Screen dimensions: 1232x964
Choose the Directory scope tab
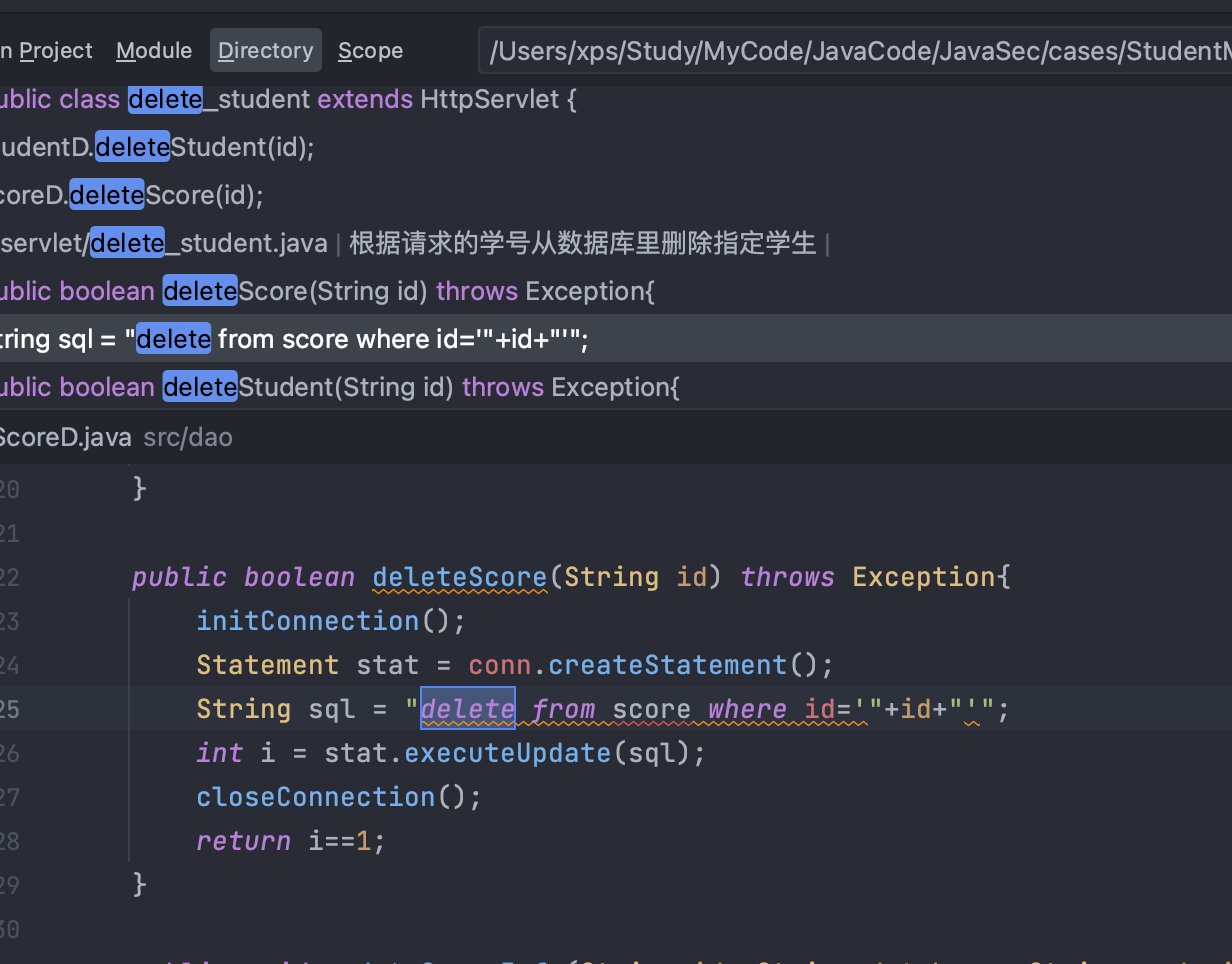point(265,51)
